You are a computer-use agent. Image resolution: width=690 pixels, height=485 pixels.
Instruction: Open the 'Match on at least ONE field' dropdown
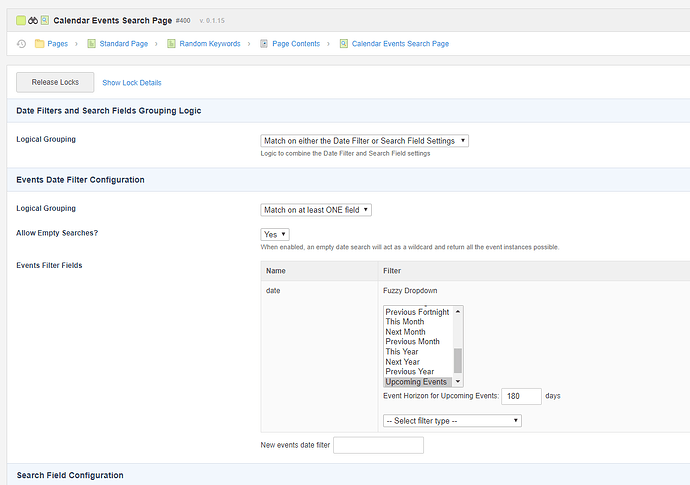pyautogui.click(x=316, y=210)
